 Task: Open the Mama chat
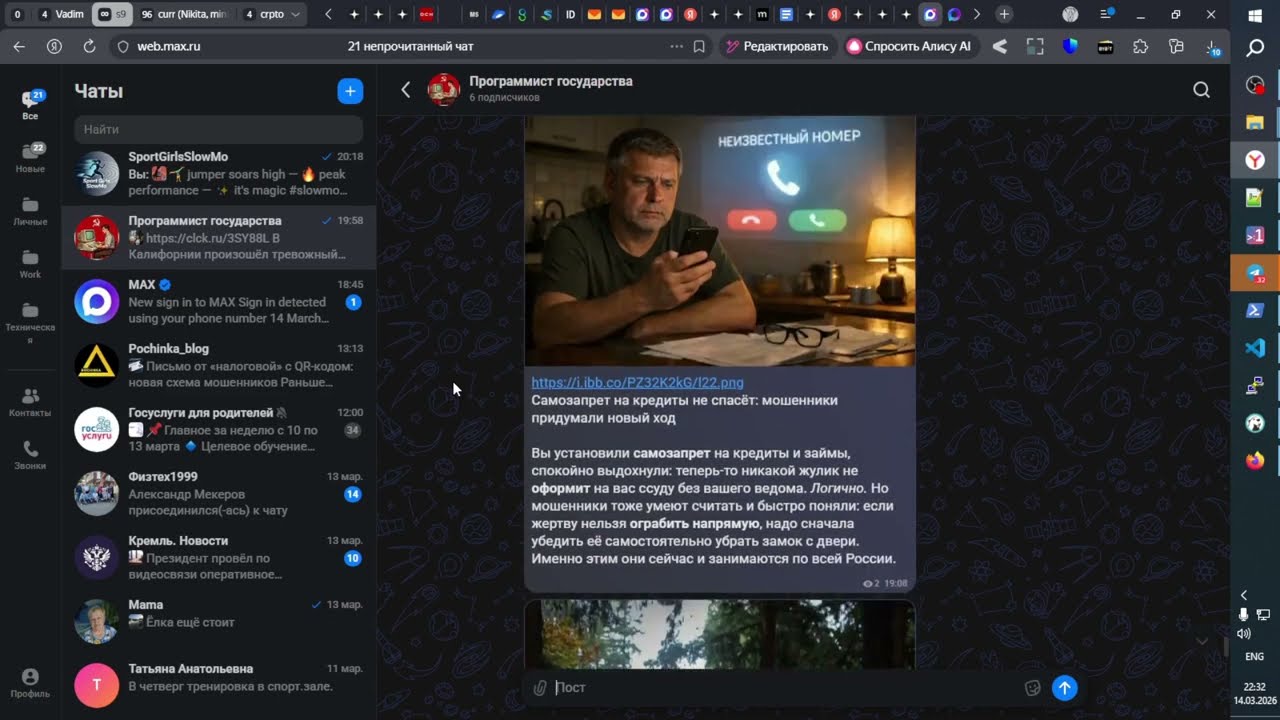[x=218, y=622]
